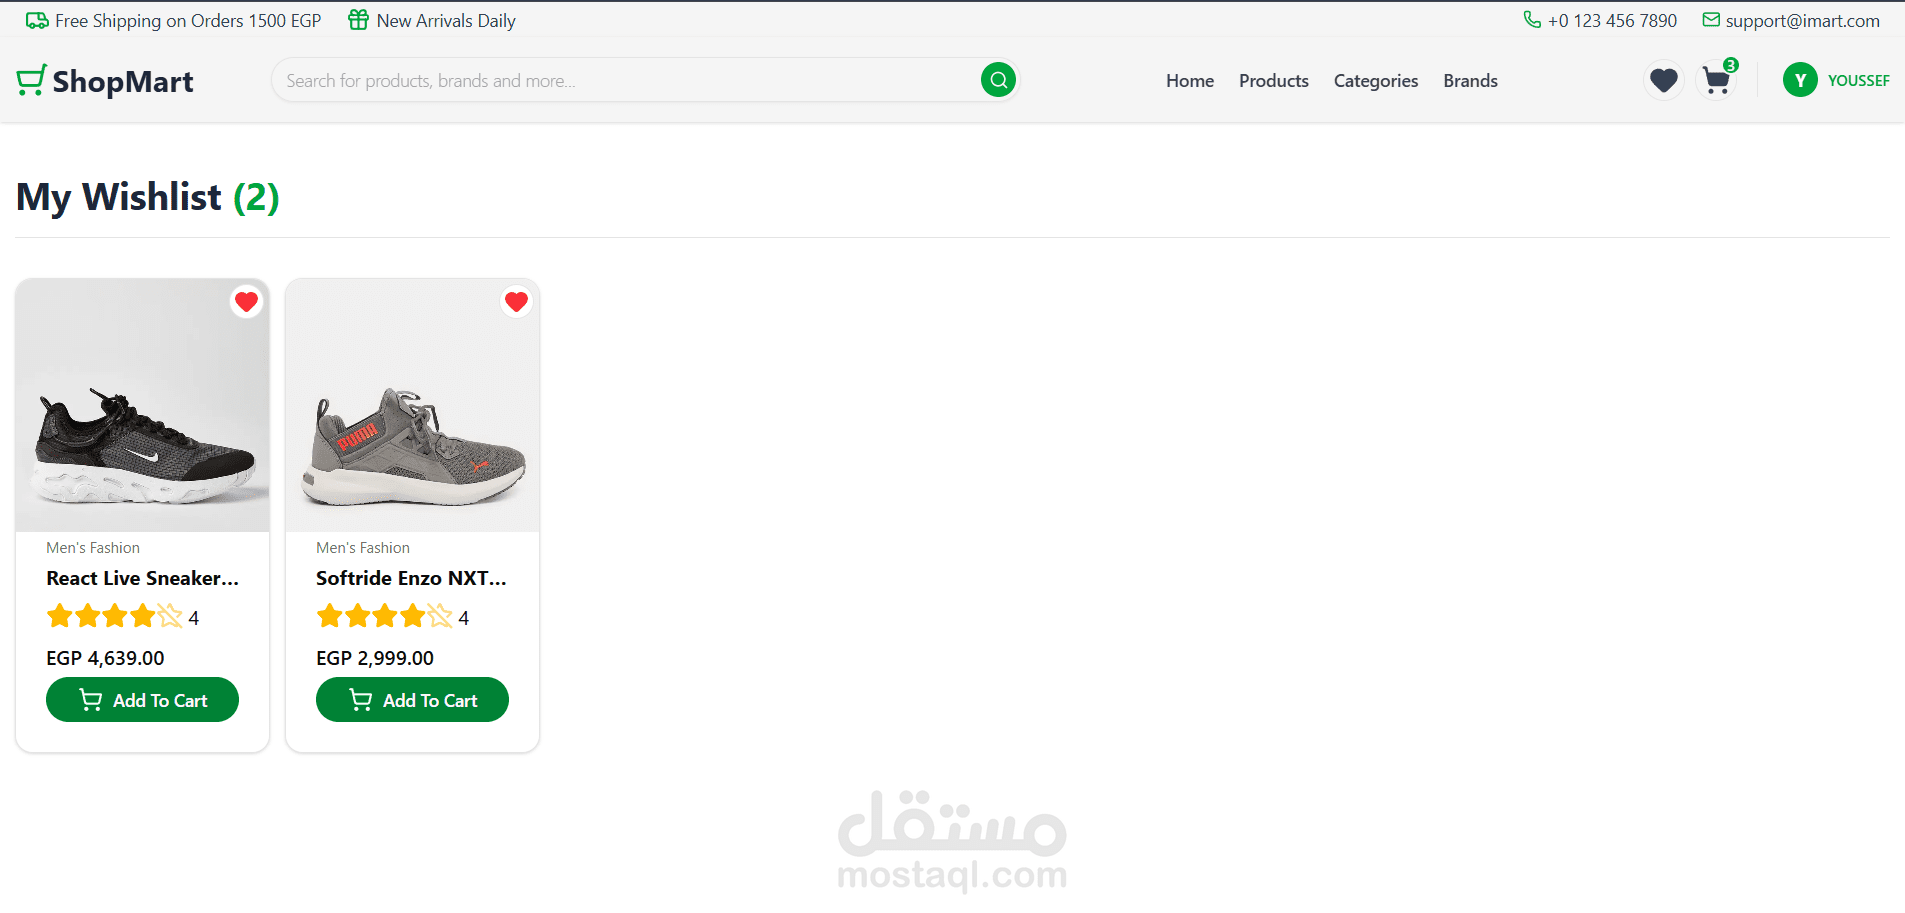Screen dimensions: 1905x913
Task: Click the New Arrivals gift icon
Action: [x=358, y=20]
